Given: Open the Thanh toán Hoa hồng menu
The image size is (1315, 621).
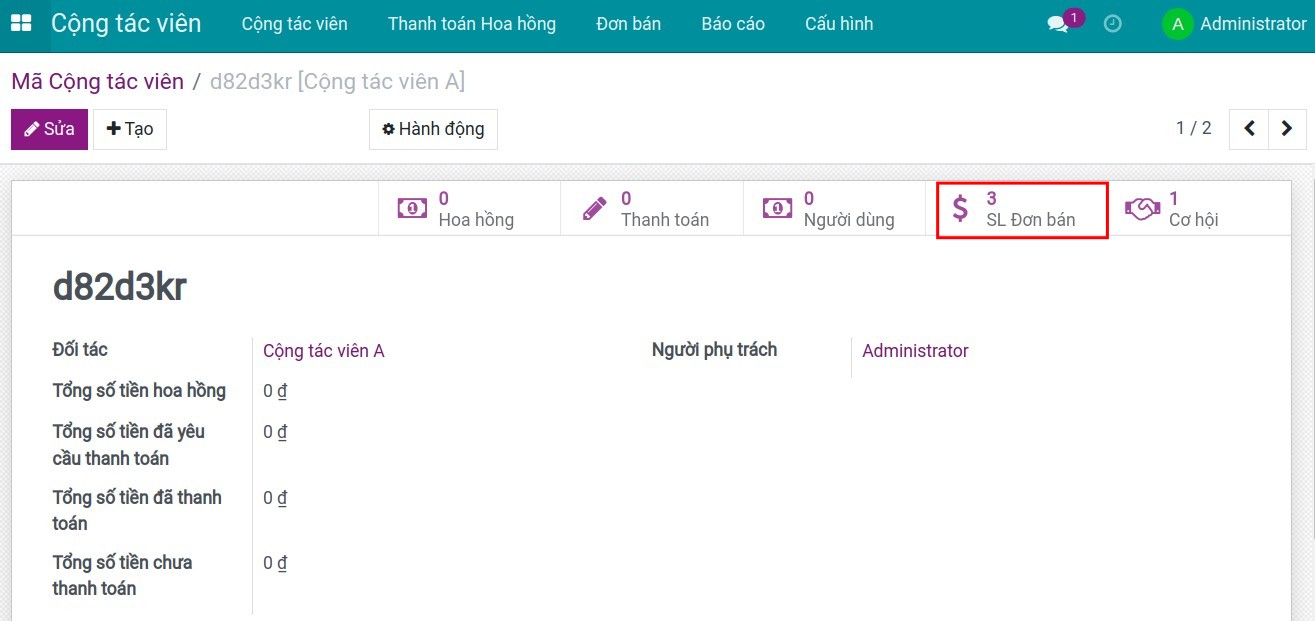Looking at the screenshot, I should click(x=472, y=23).
